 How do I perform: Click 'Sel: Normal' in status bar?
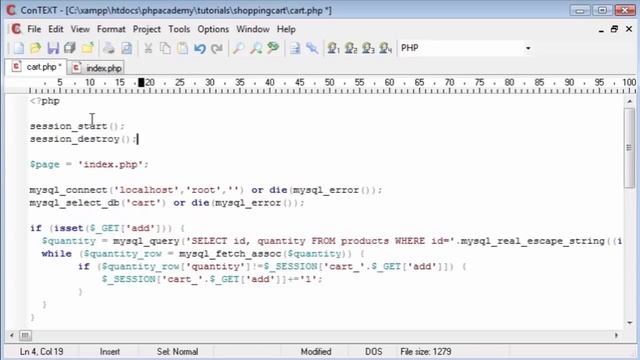point(177,351)
